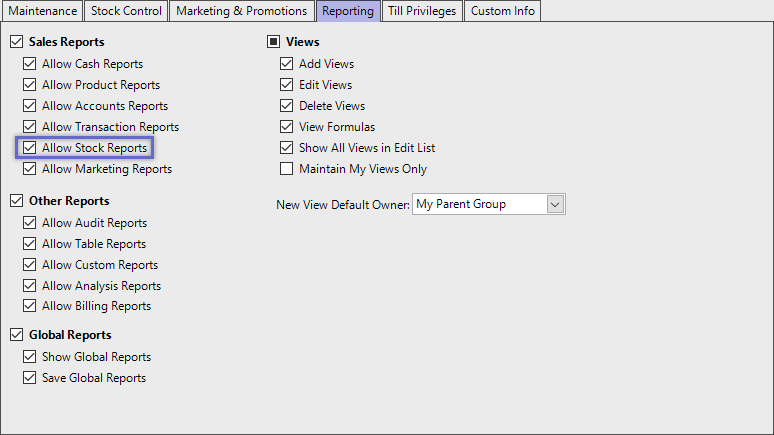Toggle Allow Stock Reports checkbox
Screen dimensions: 774x435
click(x=30, y=148)
